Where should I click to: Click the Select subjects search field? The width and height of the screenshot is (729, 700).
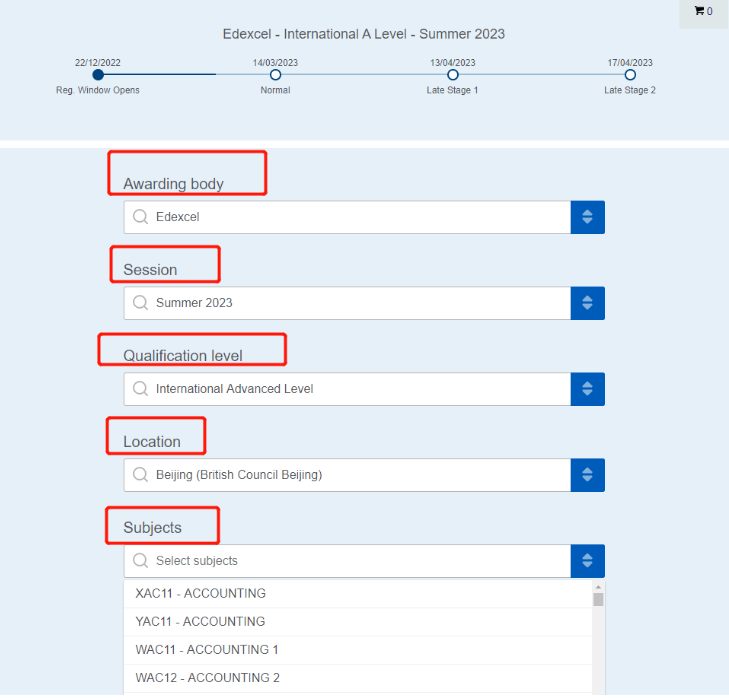[347, 561]
